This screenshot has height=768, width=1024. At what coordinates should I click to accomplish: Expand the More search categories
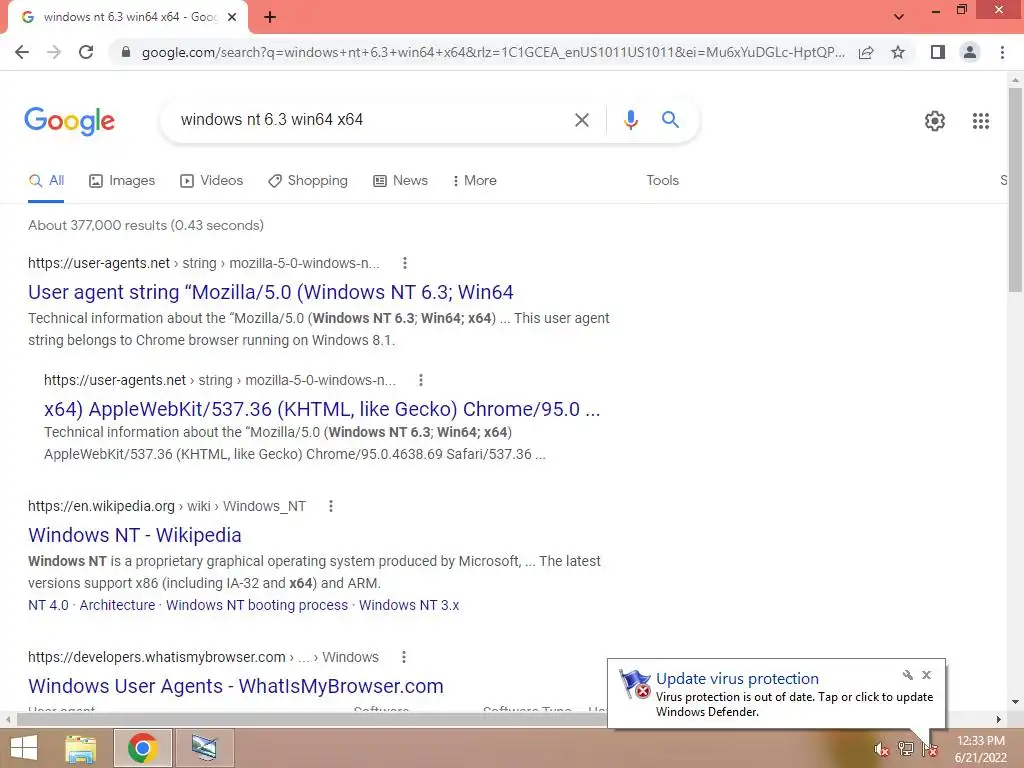(474, 181)
